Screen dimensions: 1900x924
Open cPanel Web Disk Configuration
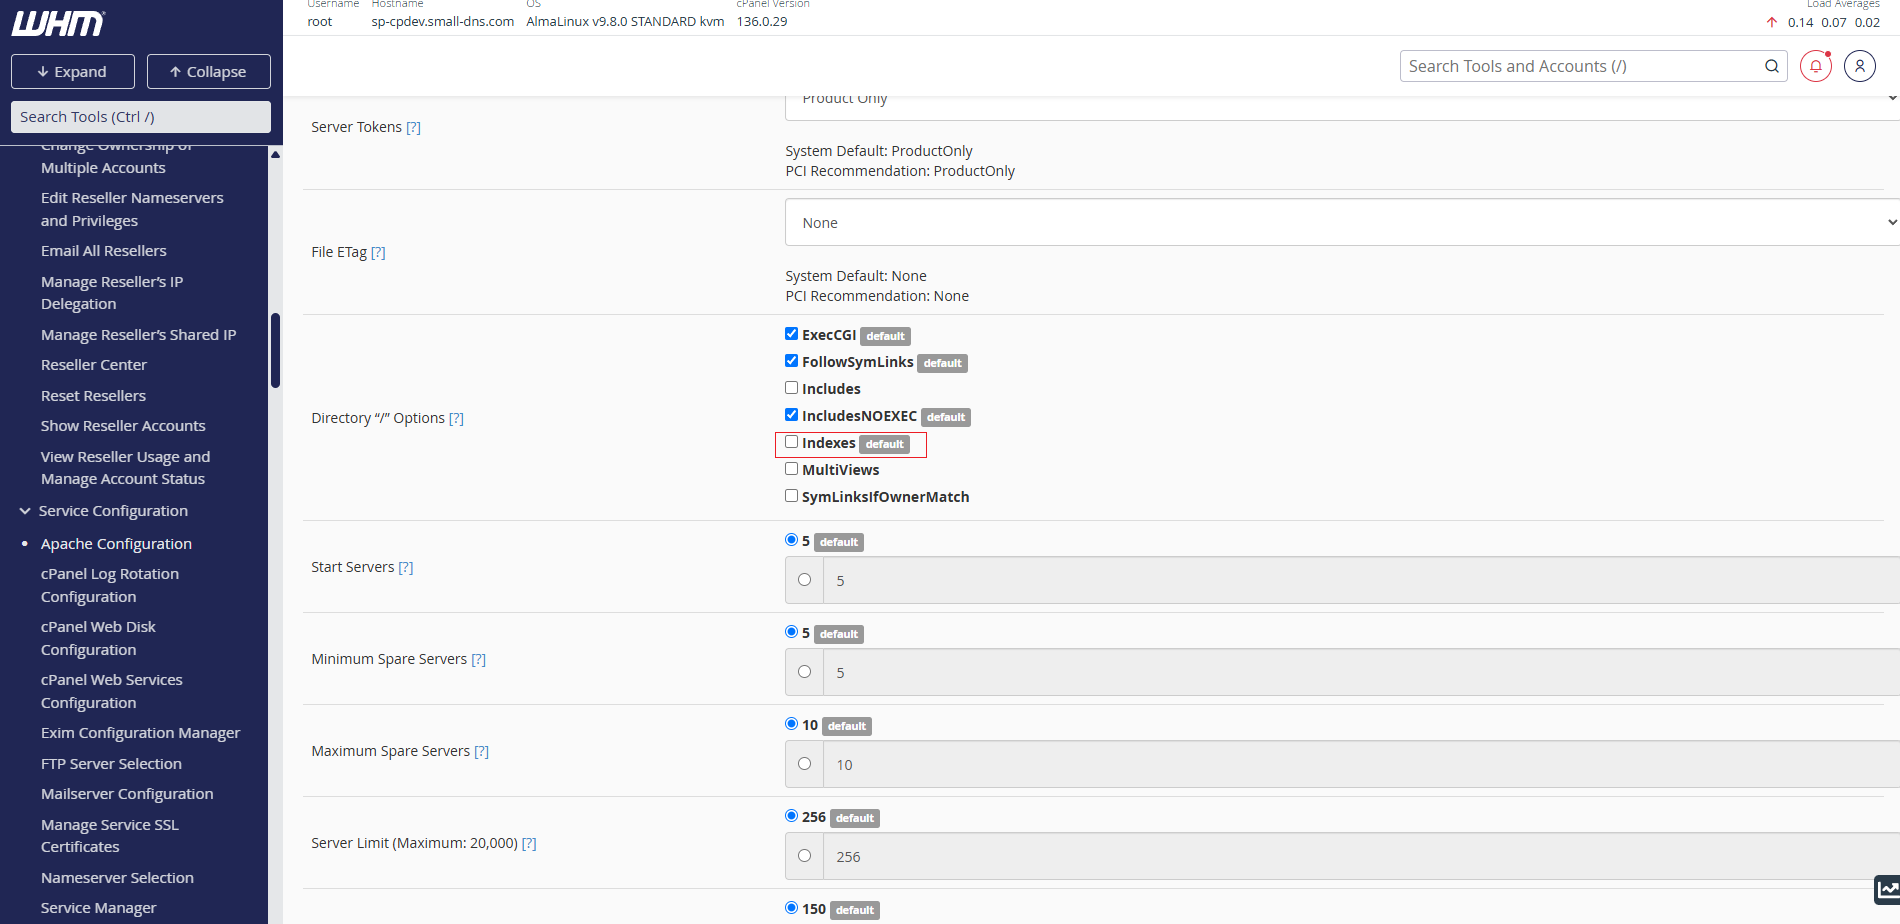(x=98, y=638)
